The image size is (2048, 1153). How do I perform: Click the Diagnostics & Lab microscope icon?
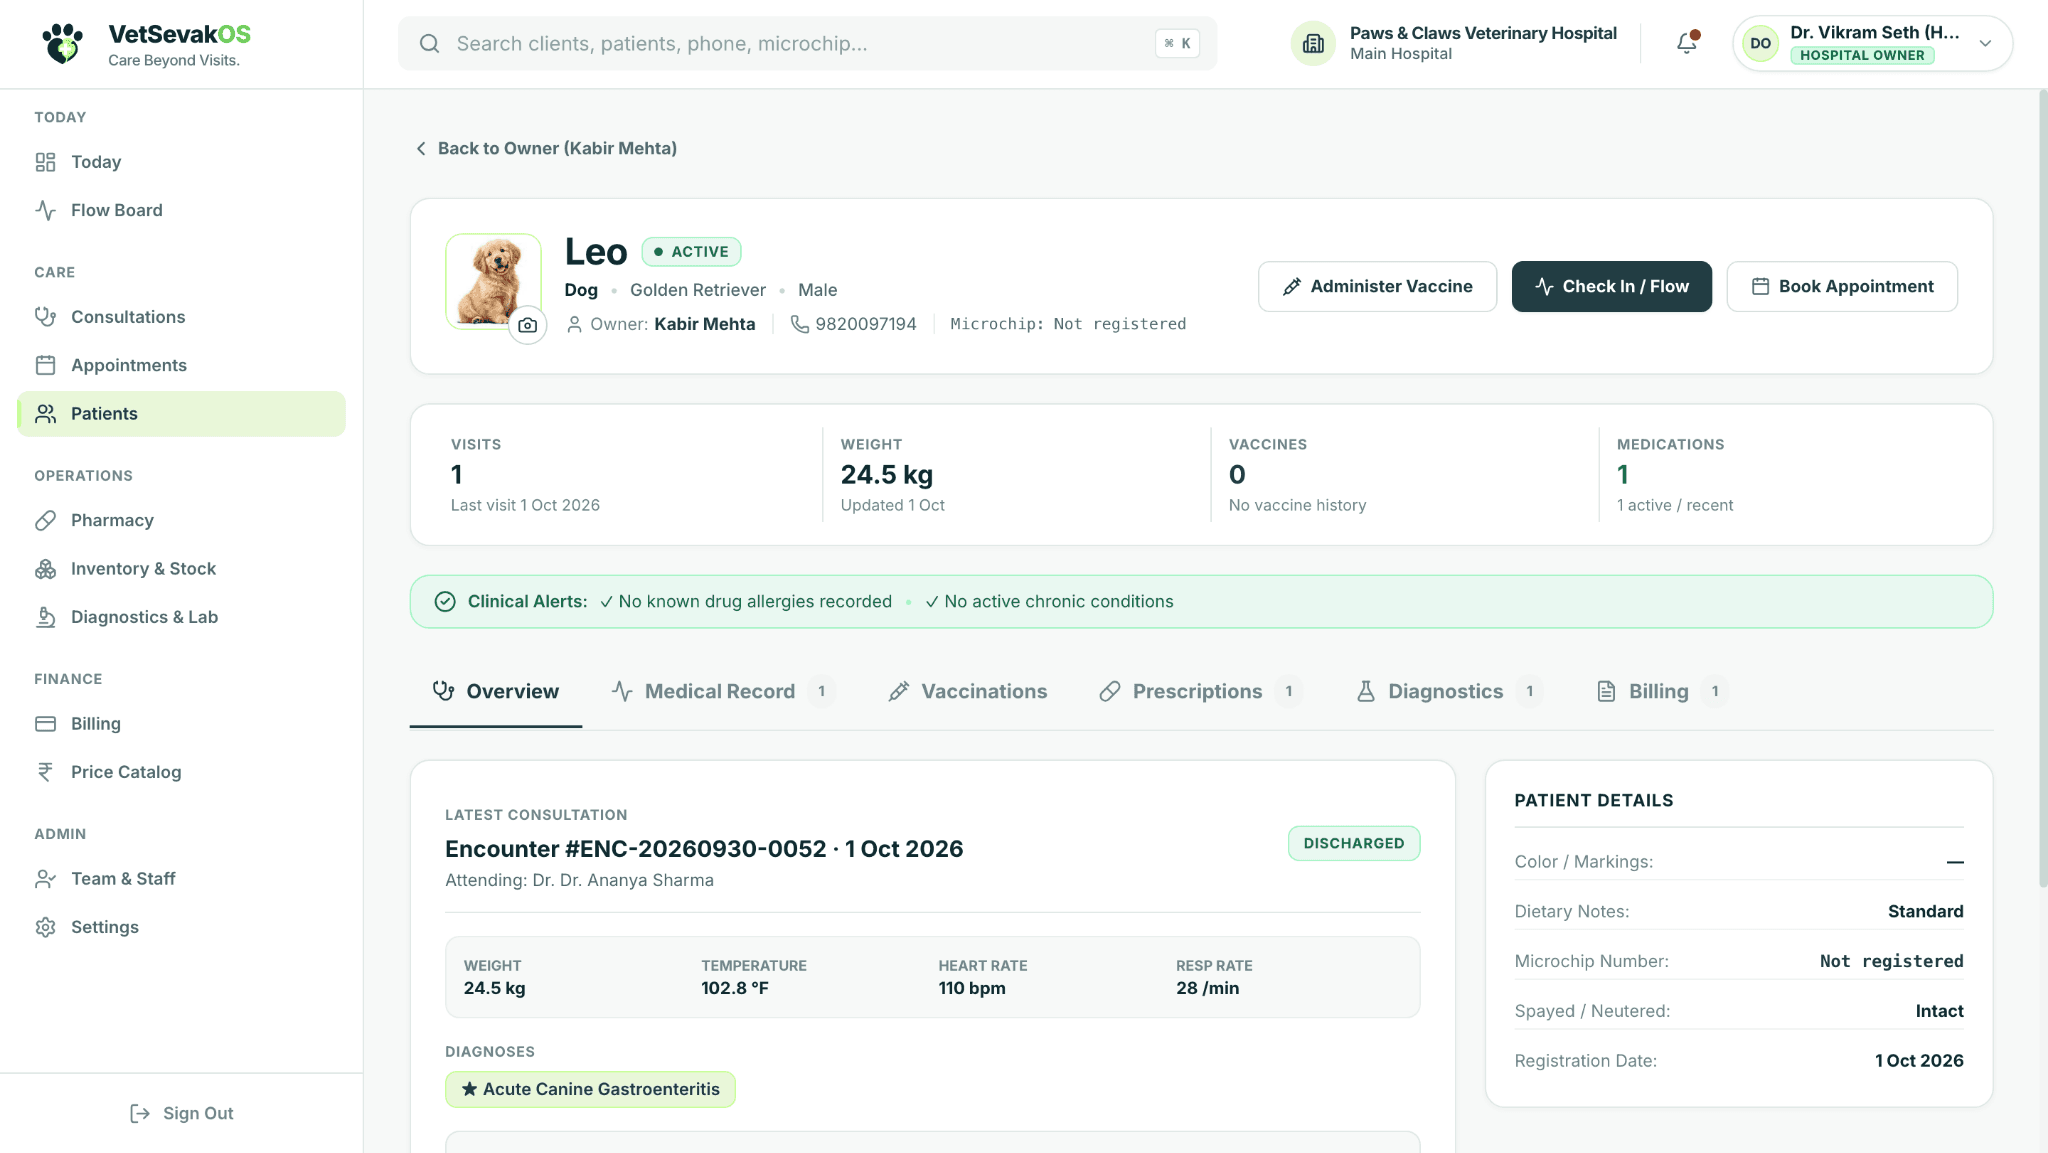[45, 617]
